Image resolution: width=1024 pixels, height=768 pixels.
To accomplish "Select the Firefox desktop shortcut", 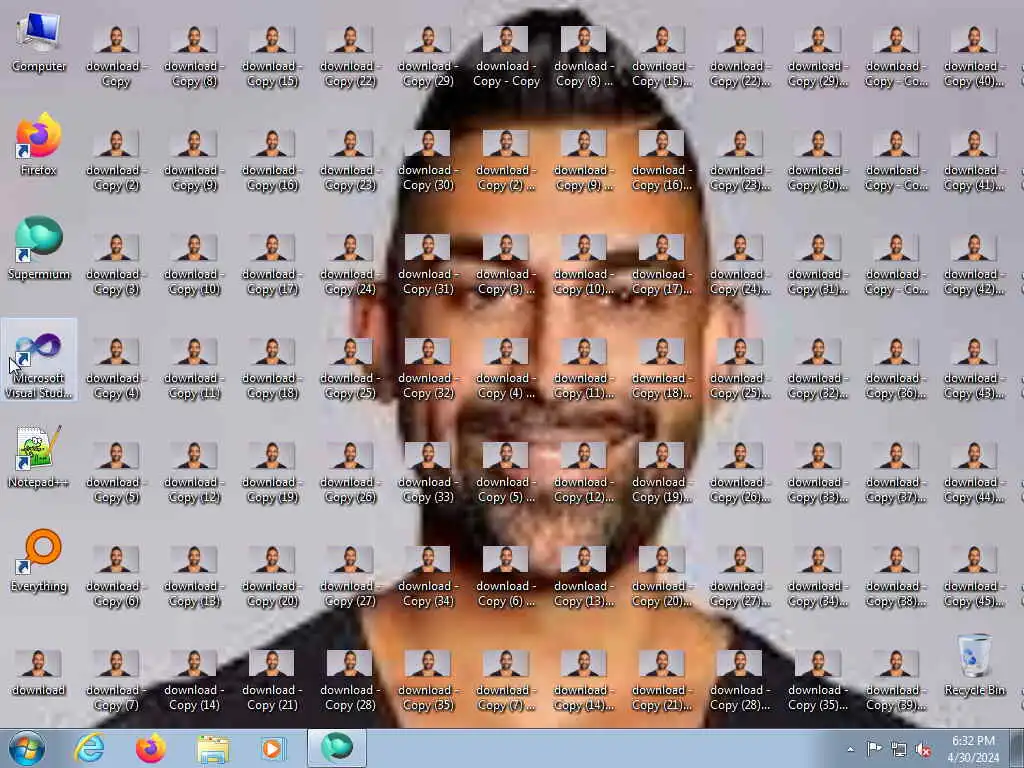I will point(39,145).
